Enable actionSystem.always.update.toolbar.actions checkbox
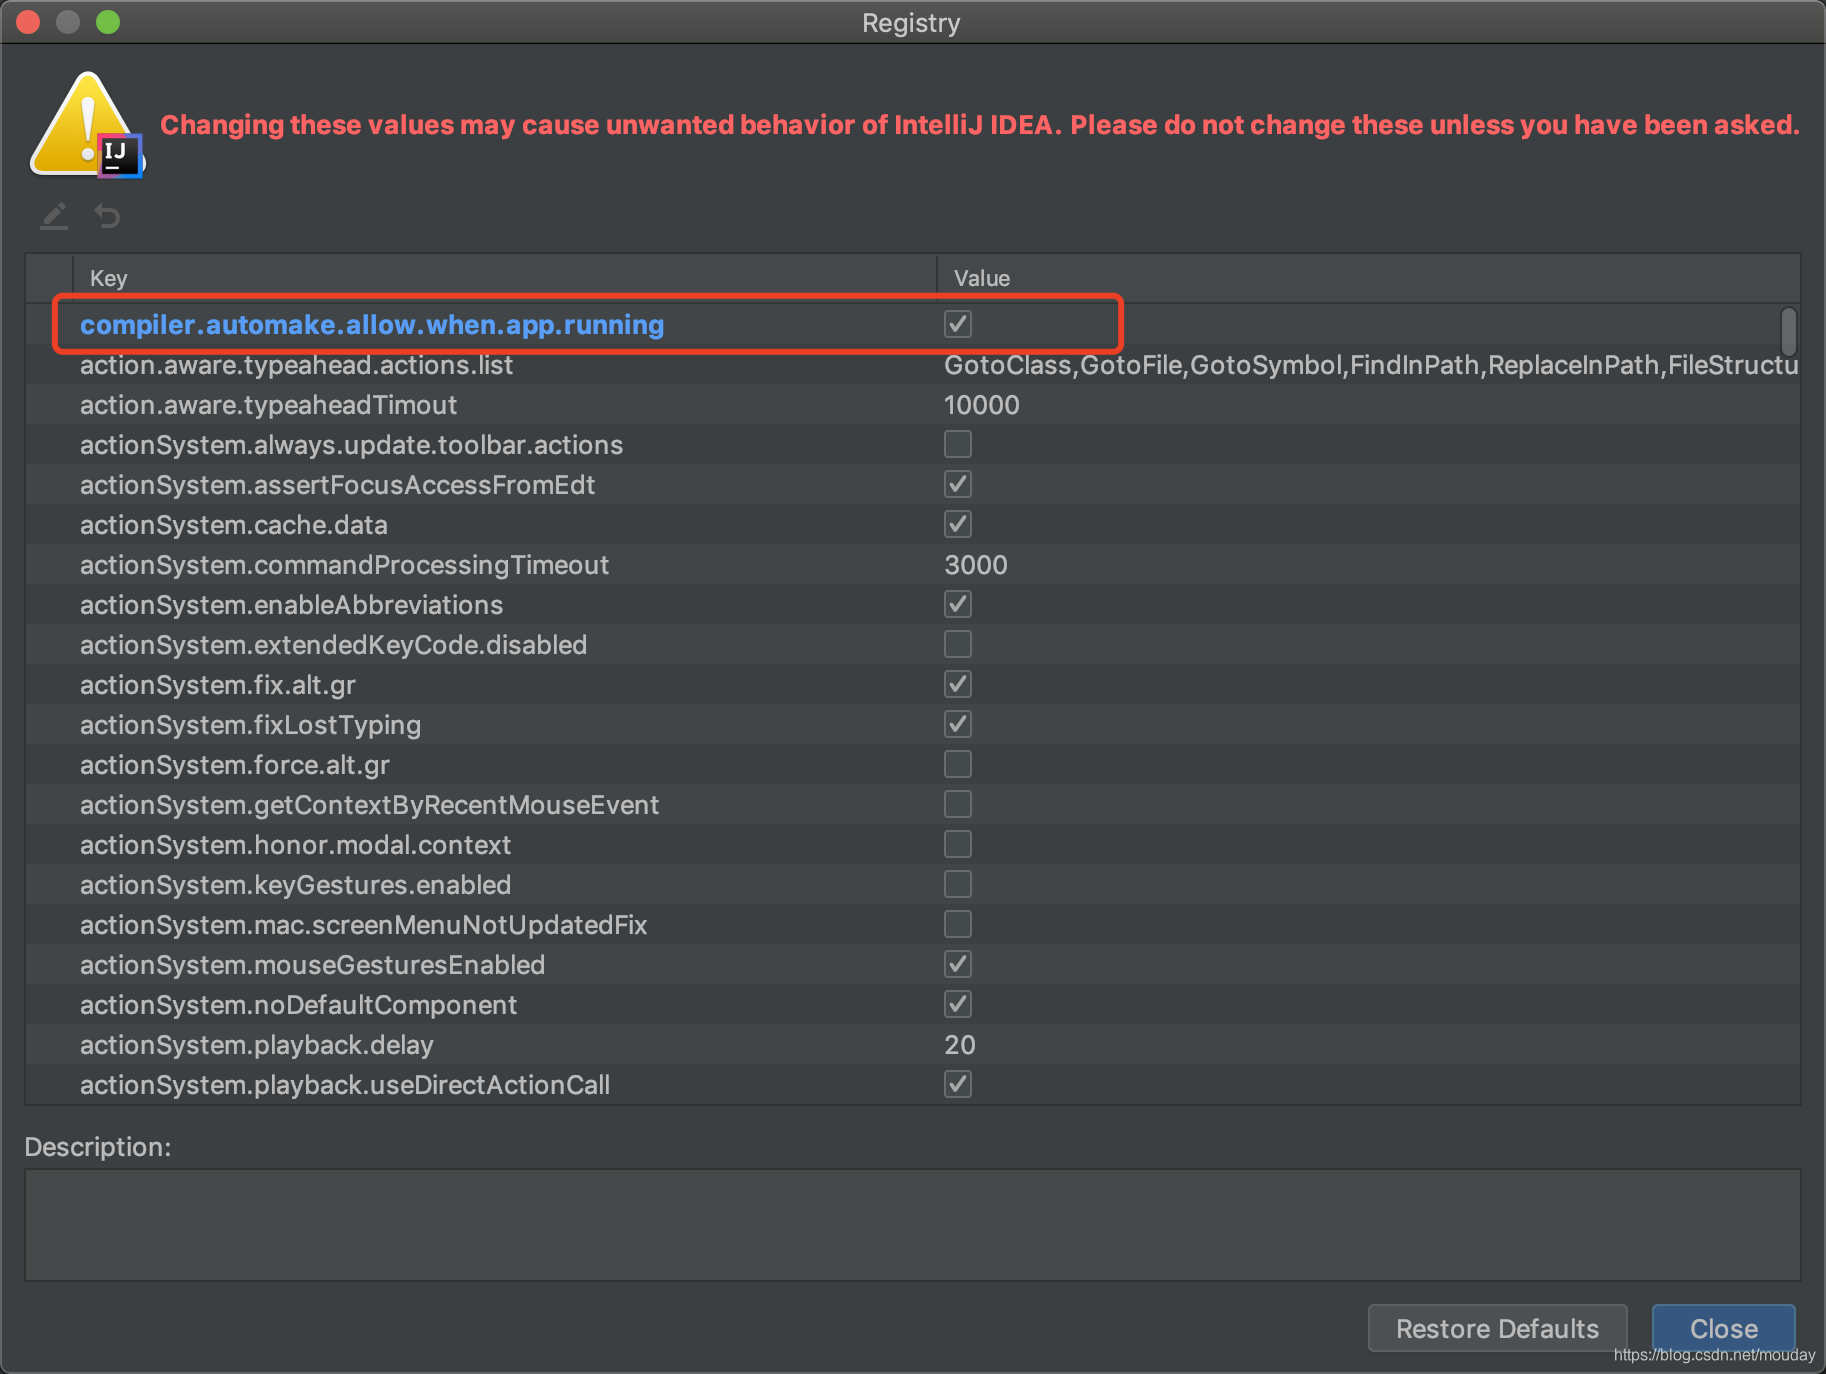 (958, 444)
